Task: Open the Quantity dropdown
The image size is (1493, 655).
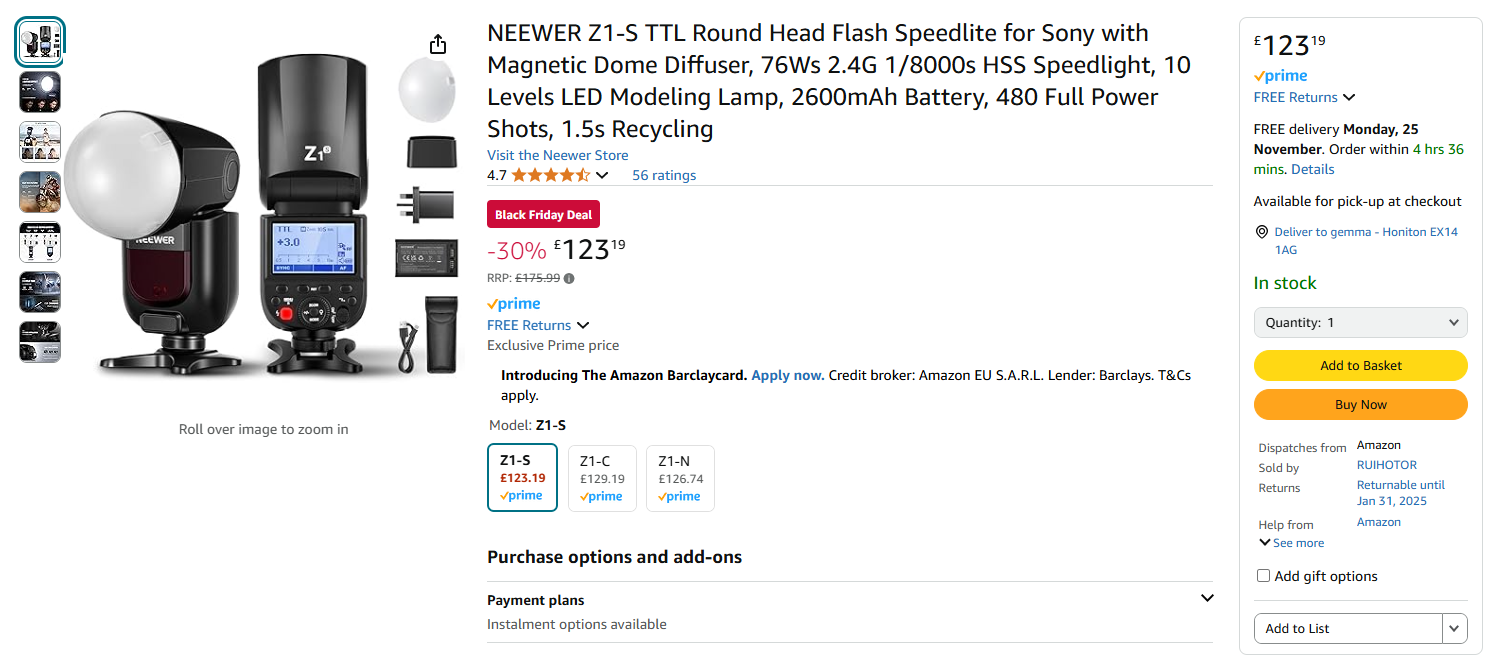Action: click(1360, 322)
